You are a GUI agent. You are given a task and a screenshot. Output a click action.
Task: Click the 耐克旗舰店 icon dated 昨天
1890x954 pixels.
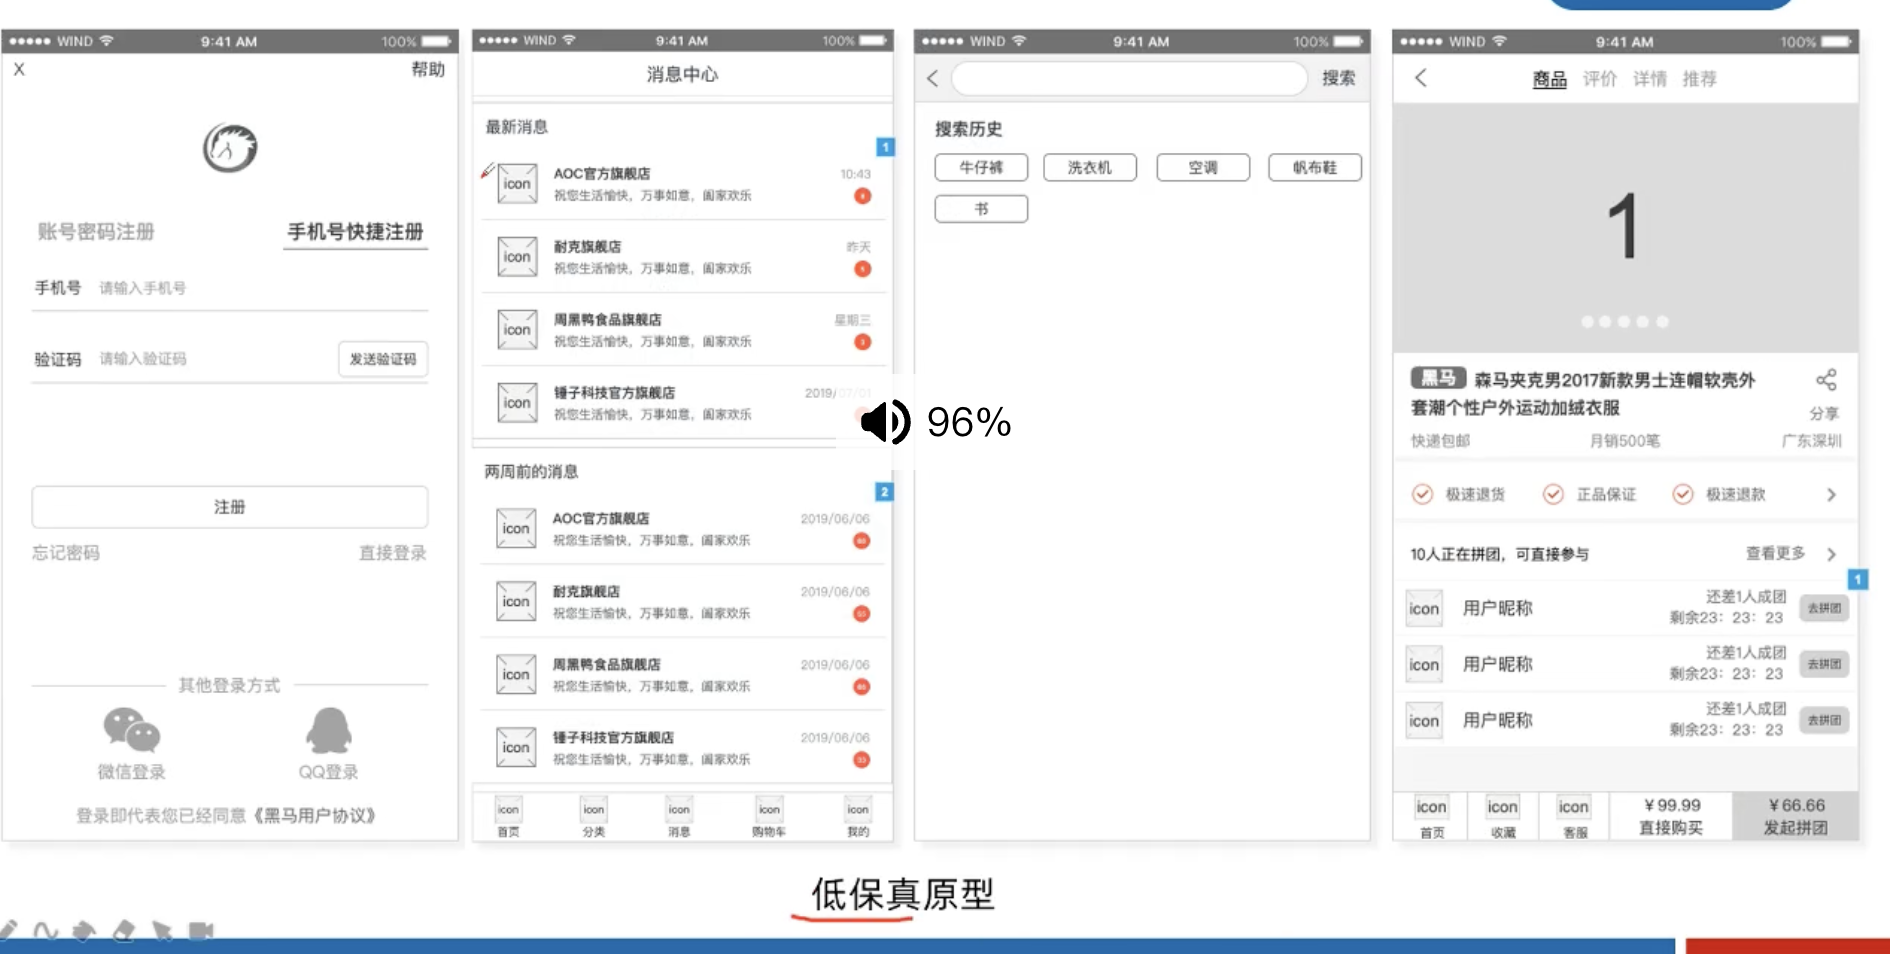click(517, 257)
